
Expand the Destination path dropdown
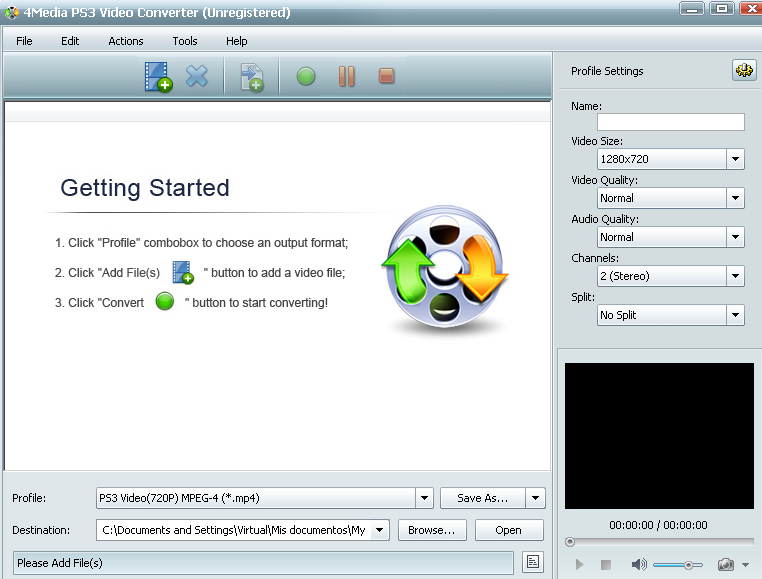[x=380, y=530]
